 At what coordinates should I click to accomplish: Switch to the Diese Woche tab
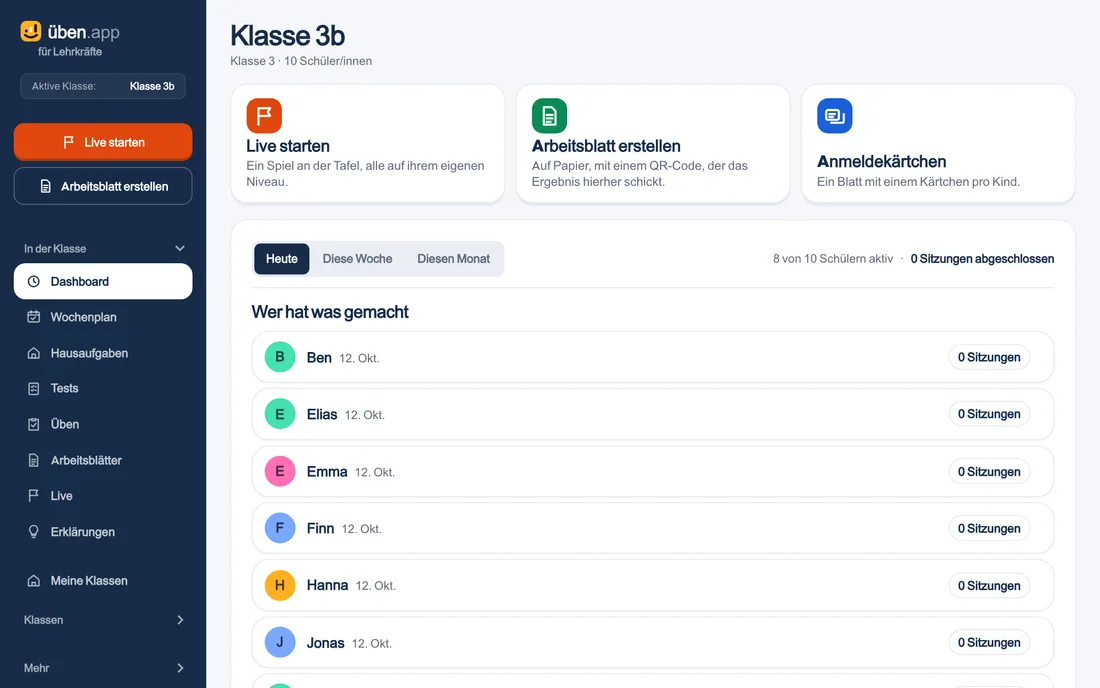(x=357, y=259)
